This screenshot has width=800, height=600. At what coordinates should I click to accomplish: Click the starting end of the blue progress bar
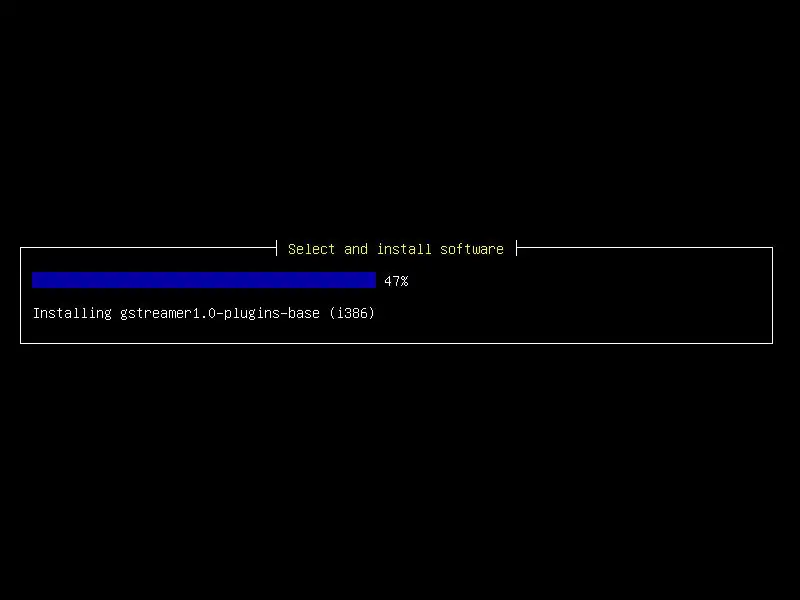coord(35,280)
